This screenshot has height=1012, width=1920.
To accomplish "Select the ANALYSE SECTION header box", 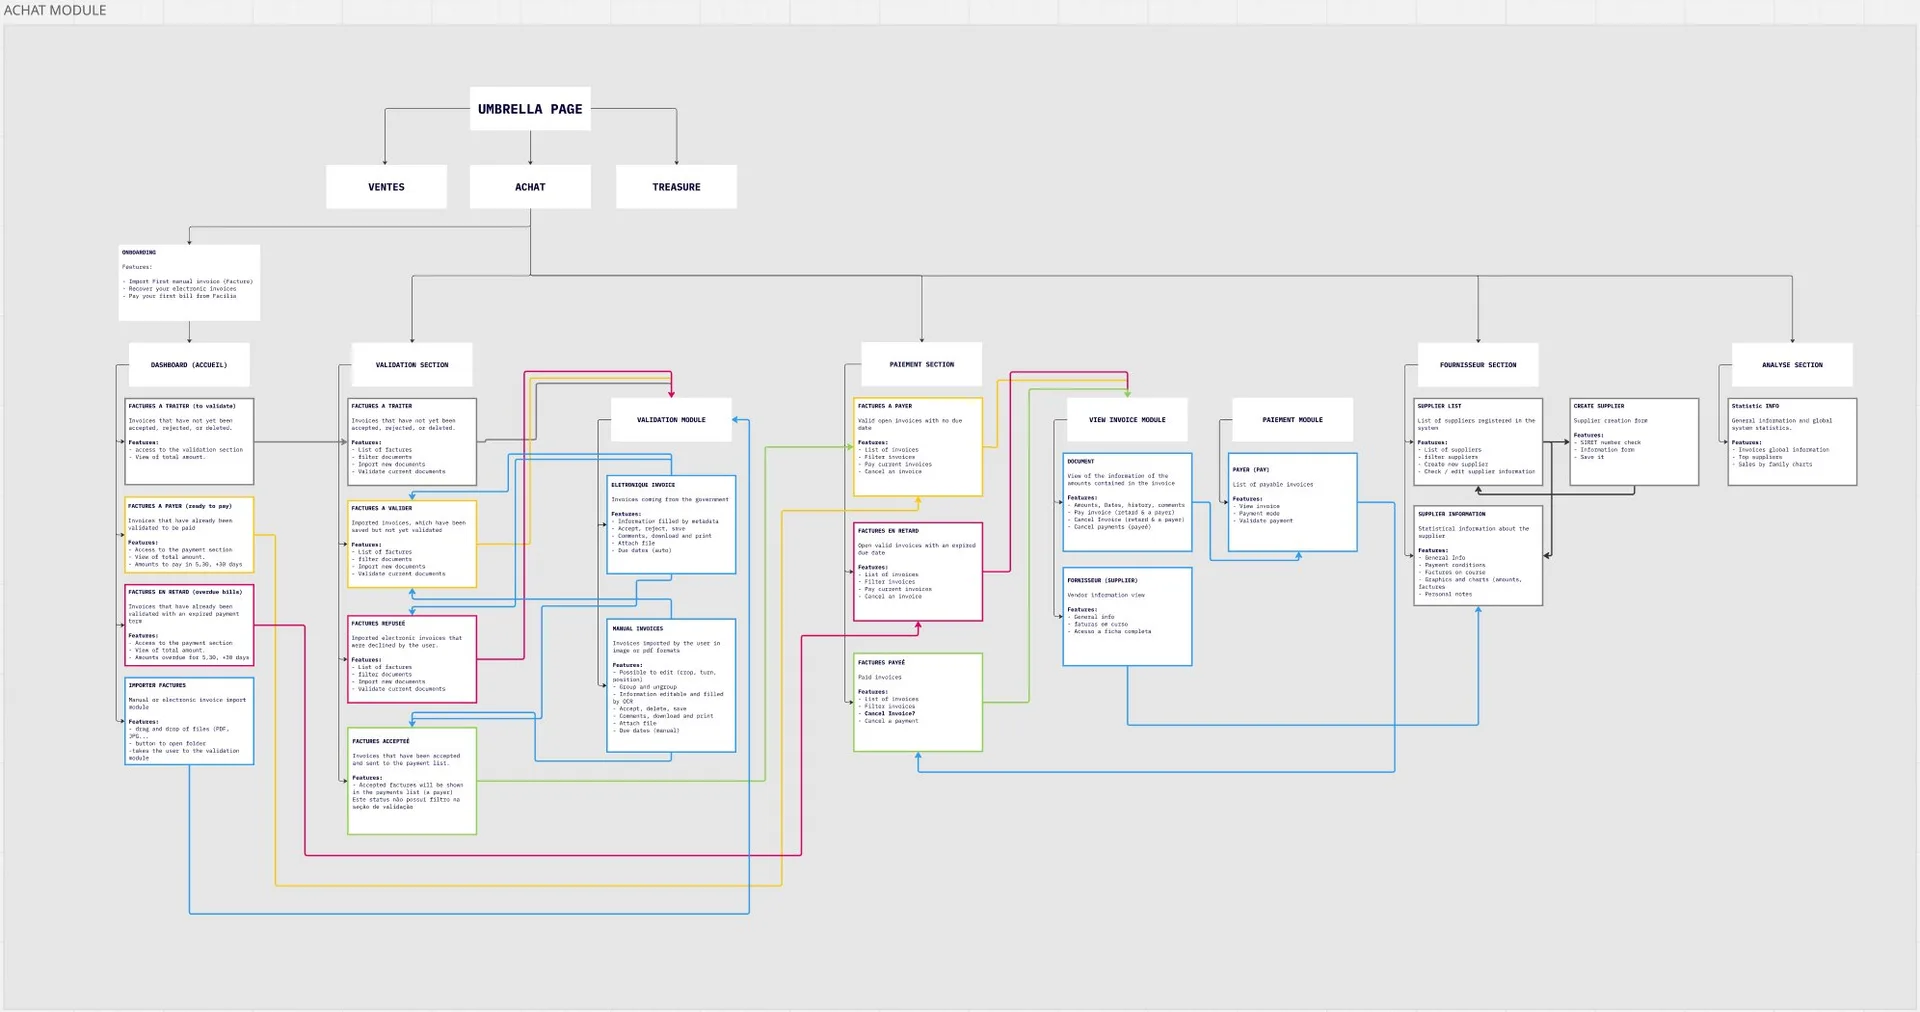I will tap(1792, 365).
